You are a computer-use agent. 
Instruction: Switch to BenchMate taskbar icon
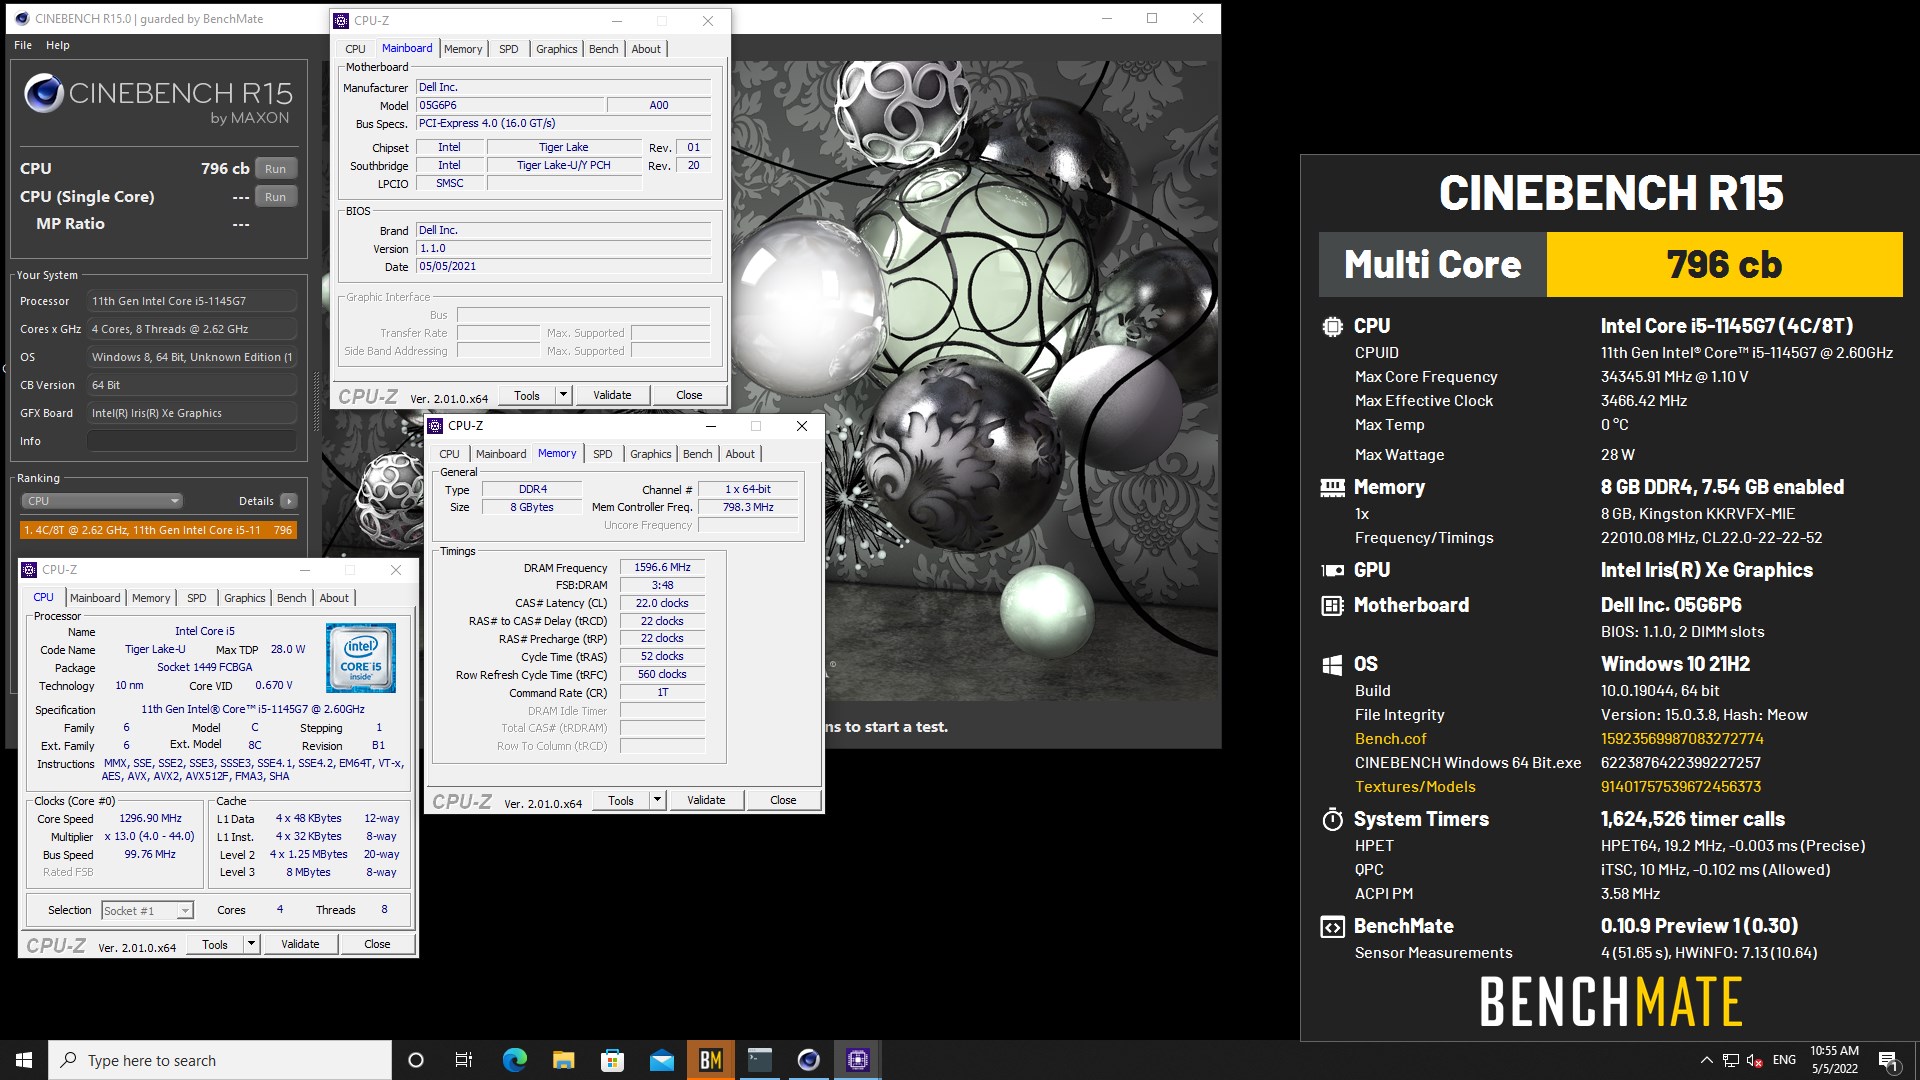tap(711, 1060)
